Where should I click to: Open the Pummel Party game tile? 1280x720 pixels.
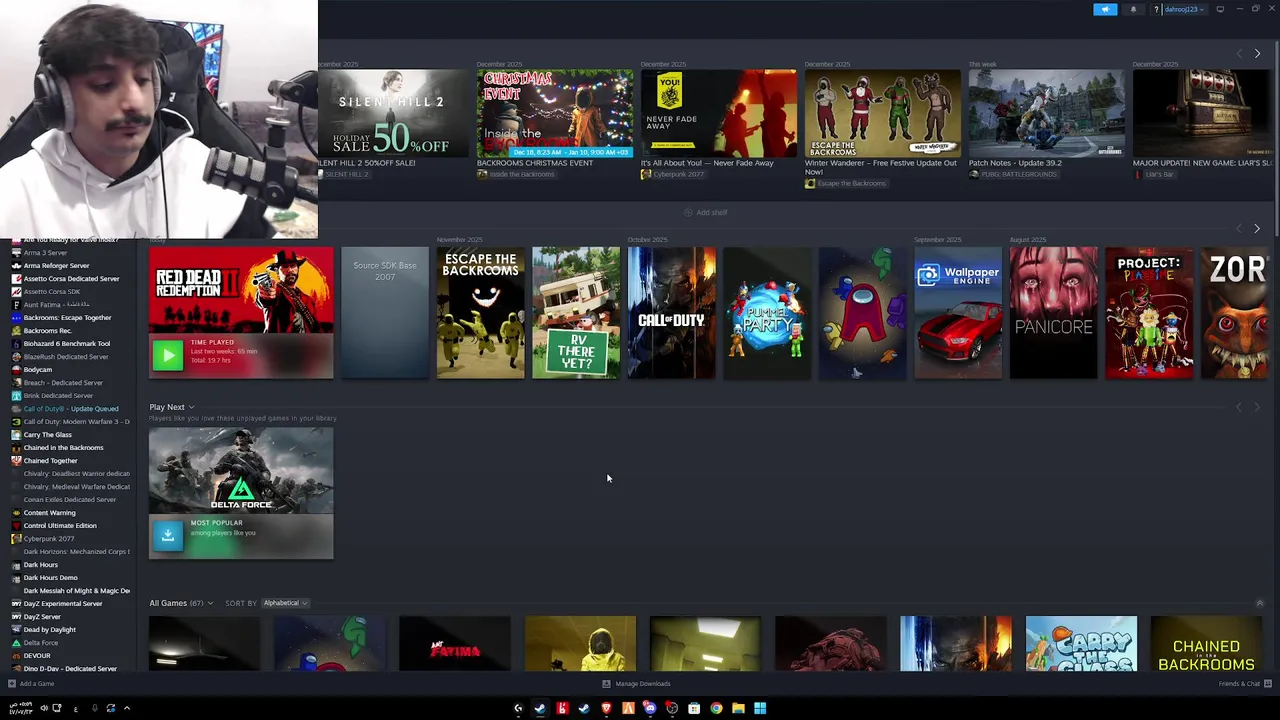click(767, 313)
